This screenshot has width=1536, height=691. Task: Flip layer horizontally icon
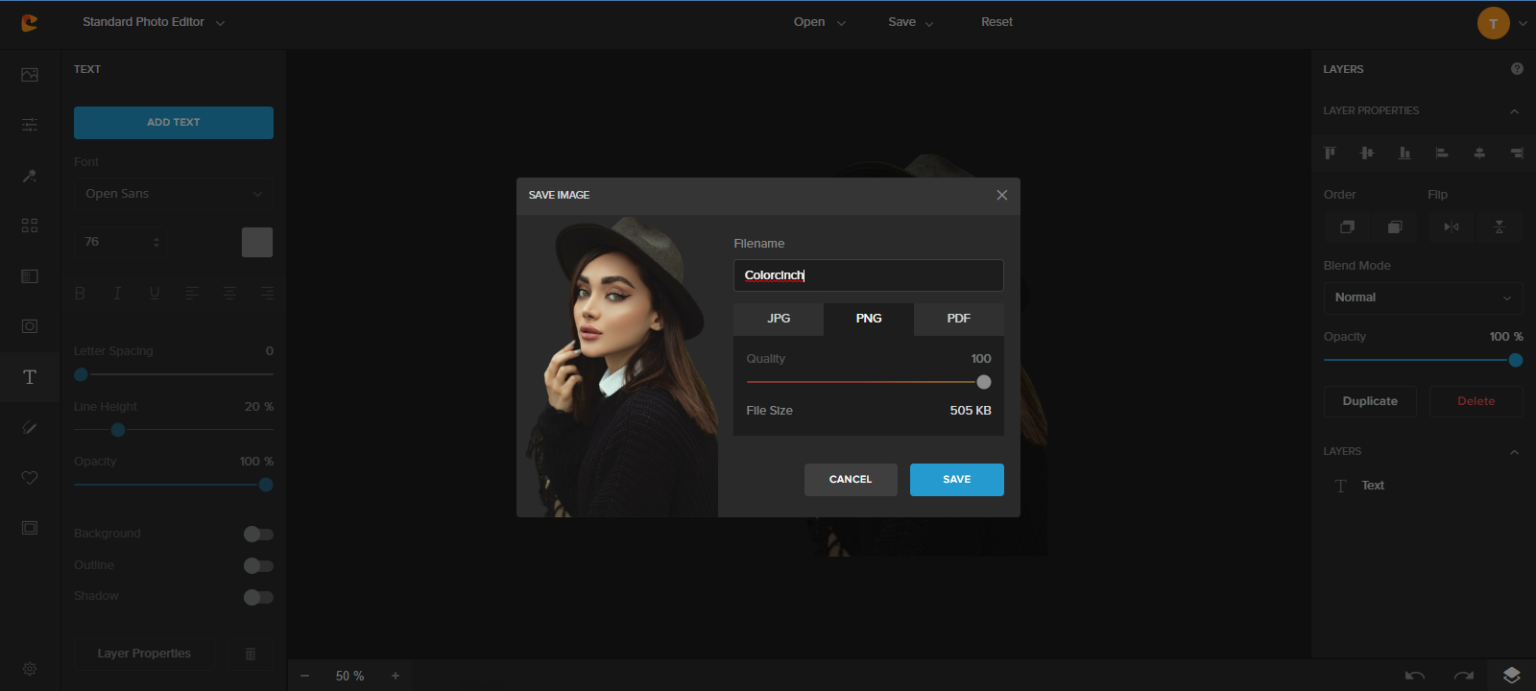click(1451, 227)
